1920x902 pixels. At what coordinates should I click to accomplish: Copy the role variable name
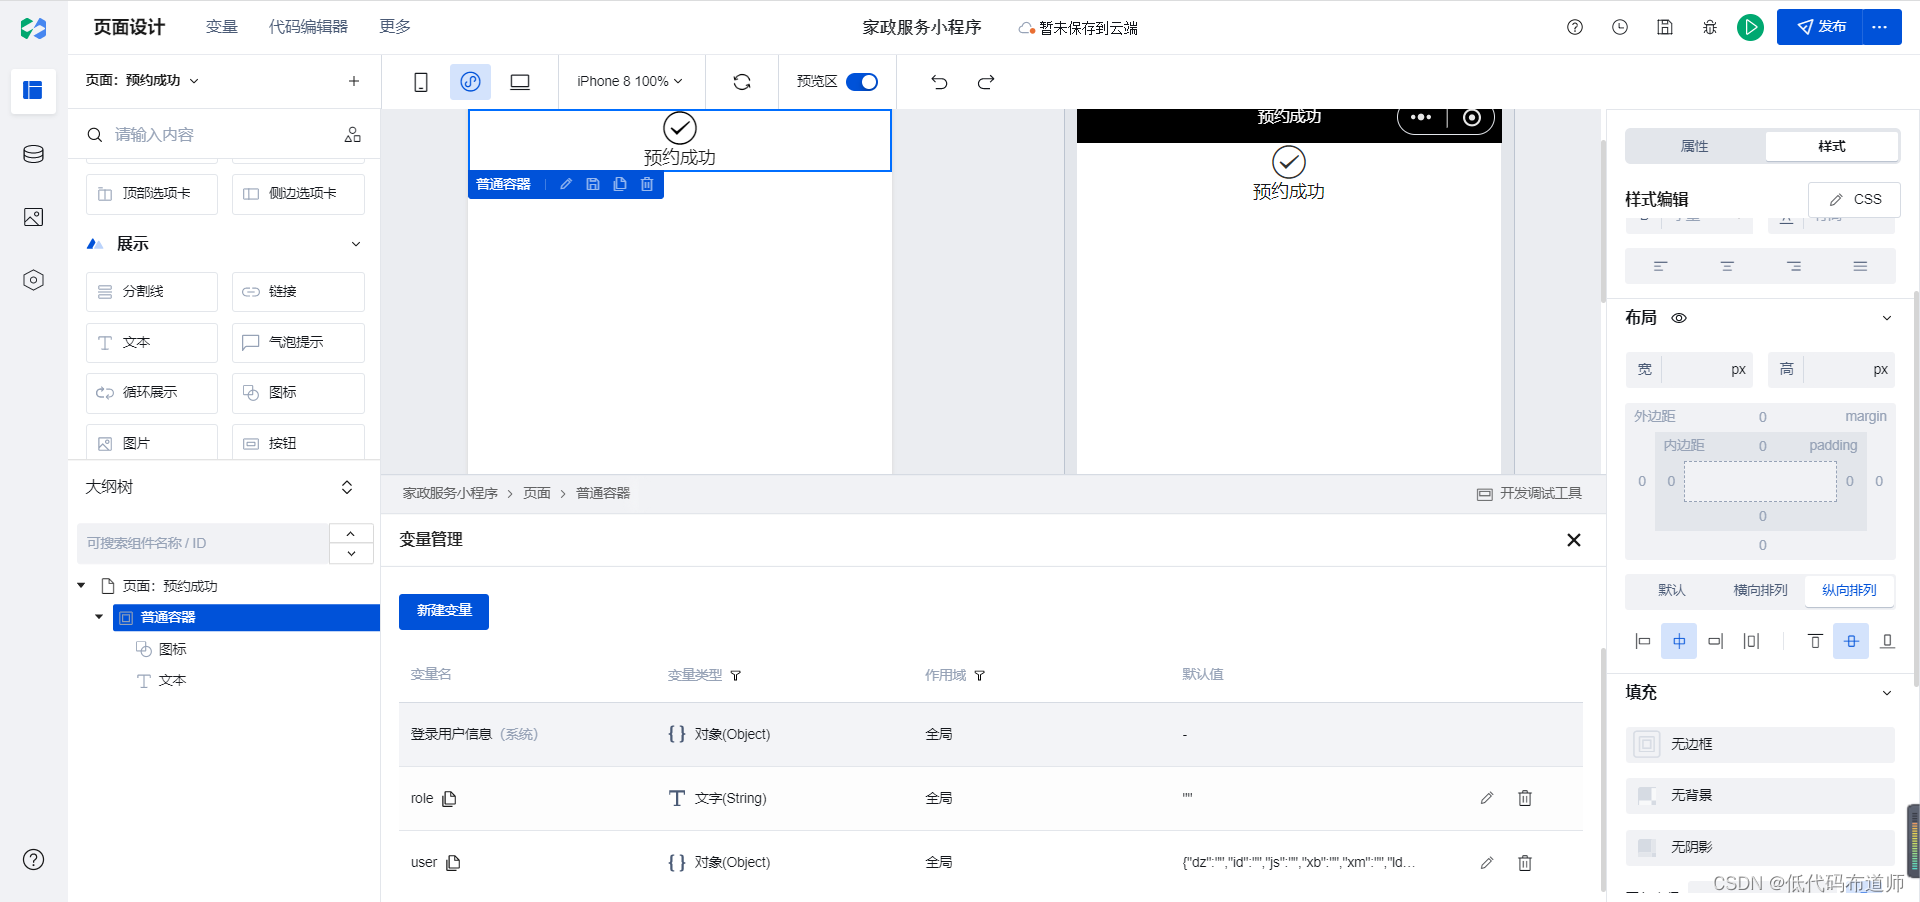coord(449,798)
